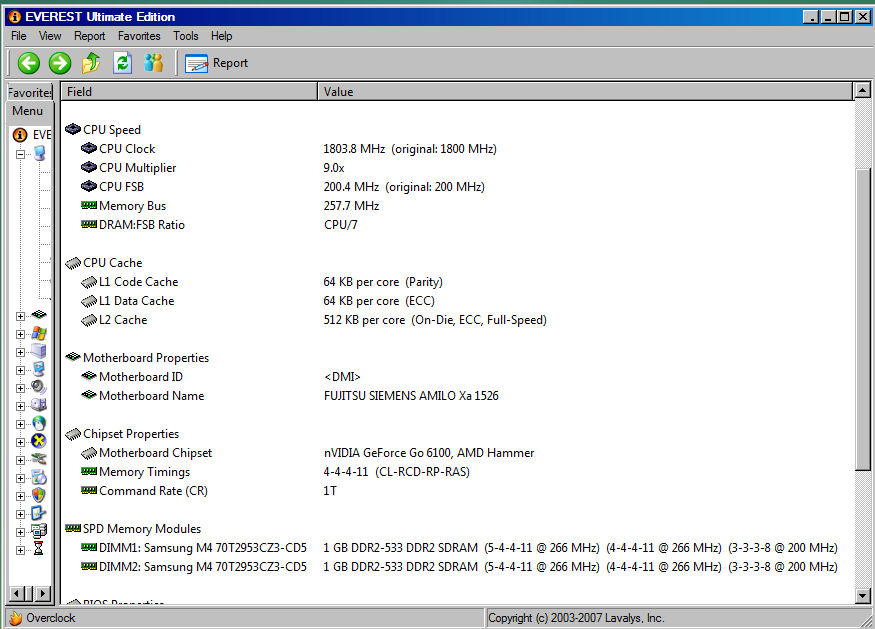Switch to the Favorites sidebar tab

pos(30,92)
